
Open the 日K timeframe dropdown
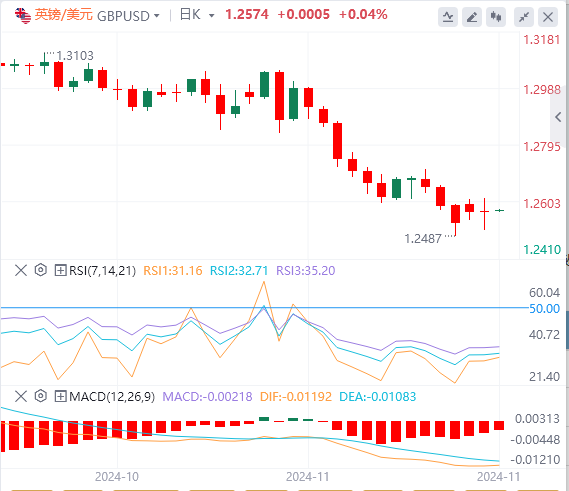212,16
